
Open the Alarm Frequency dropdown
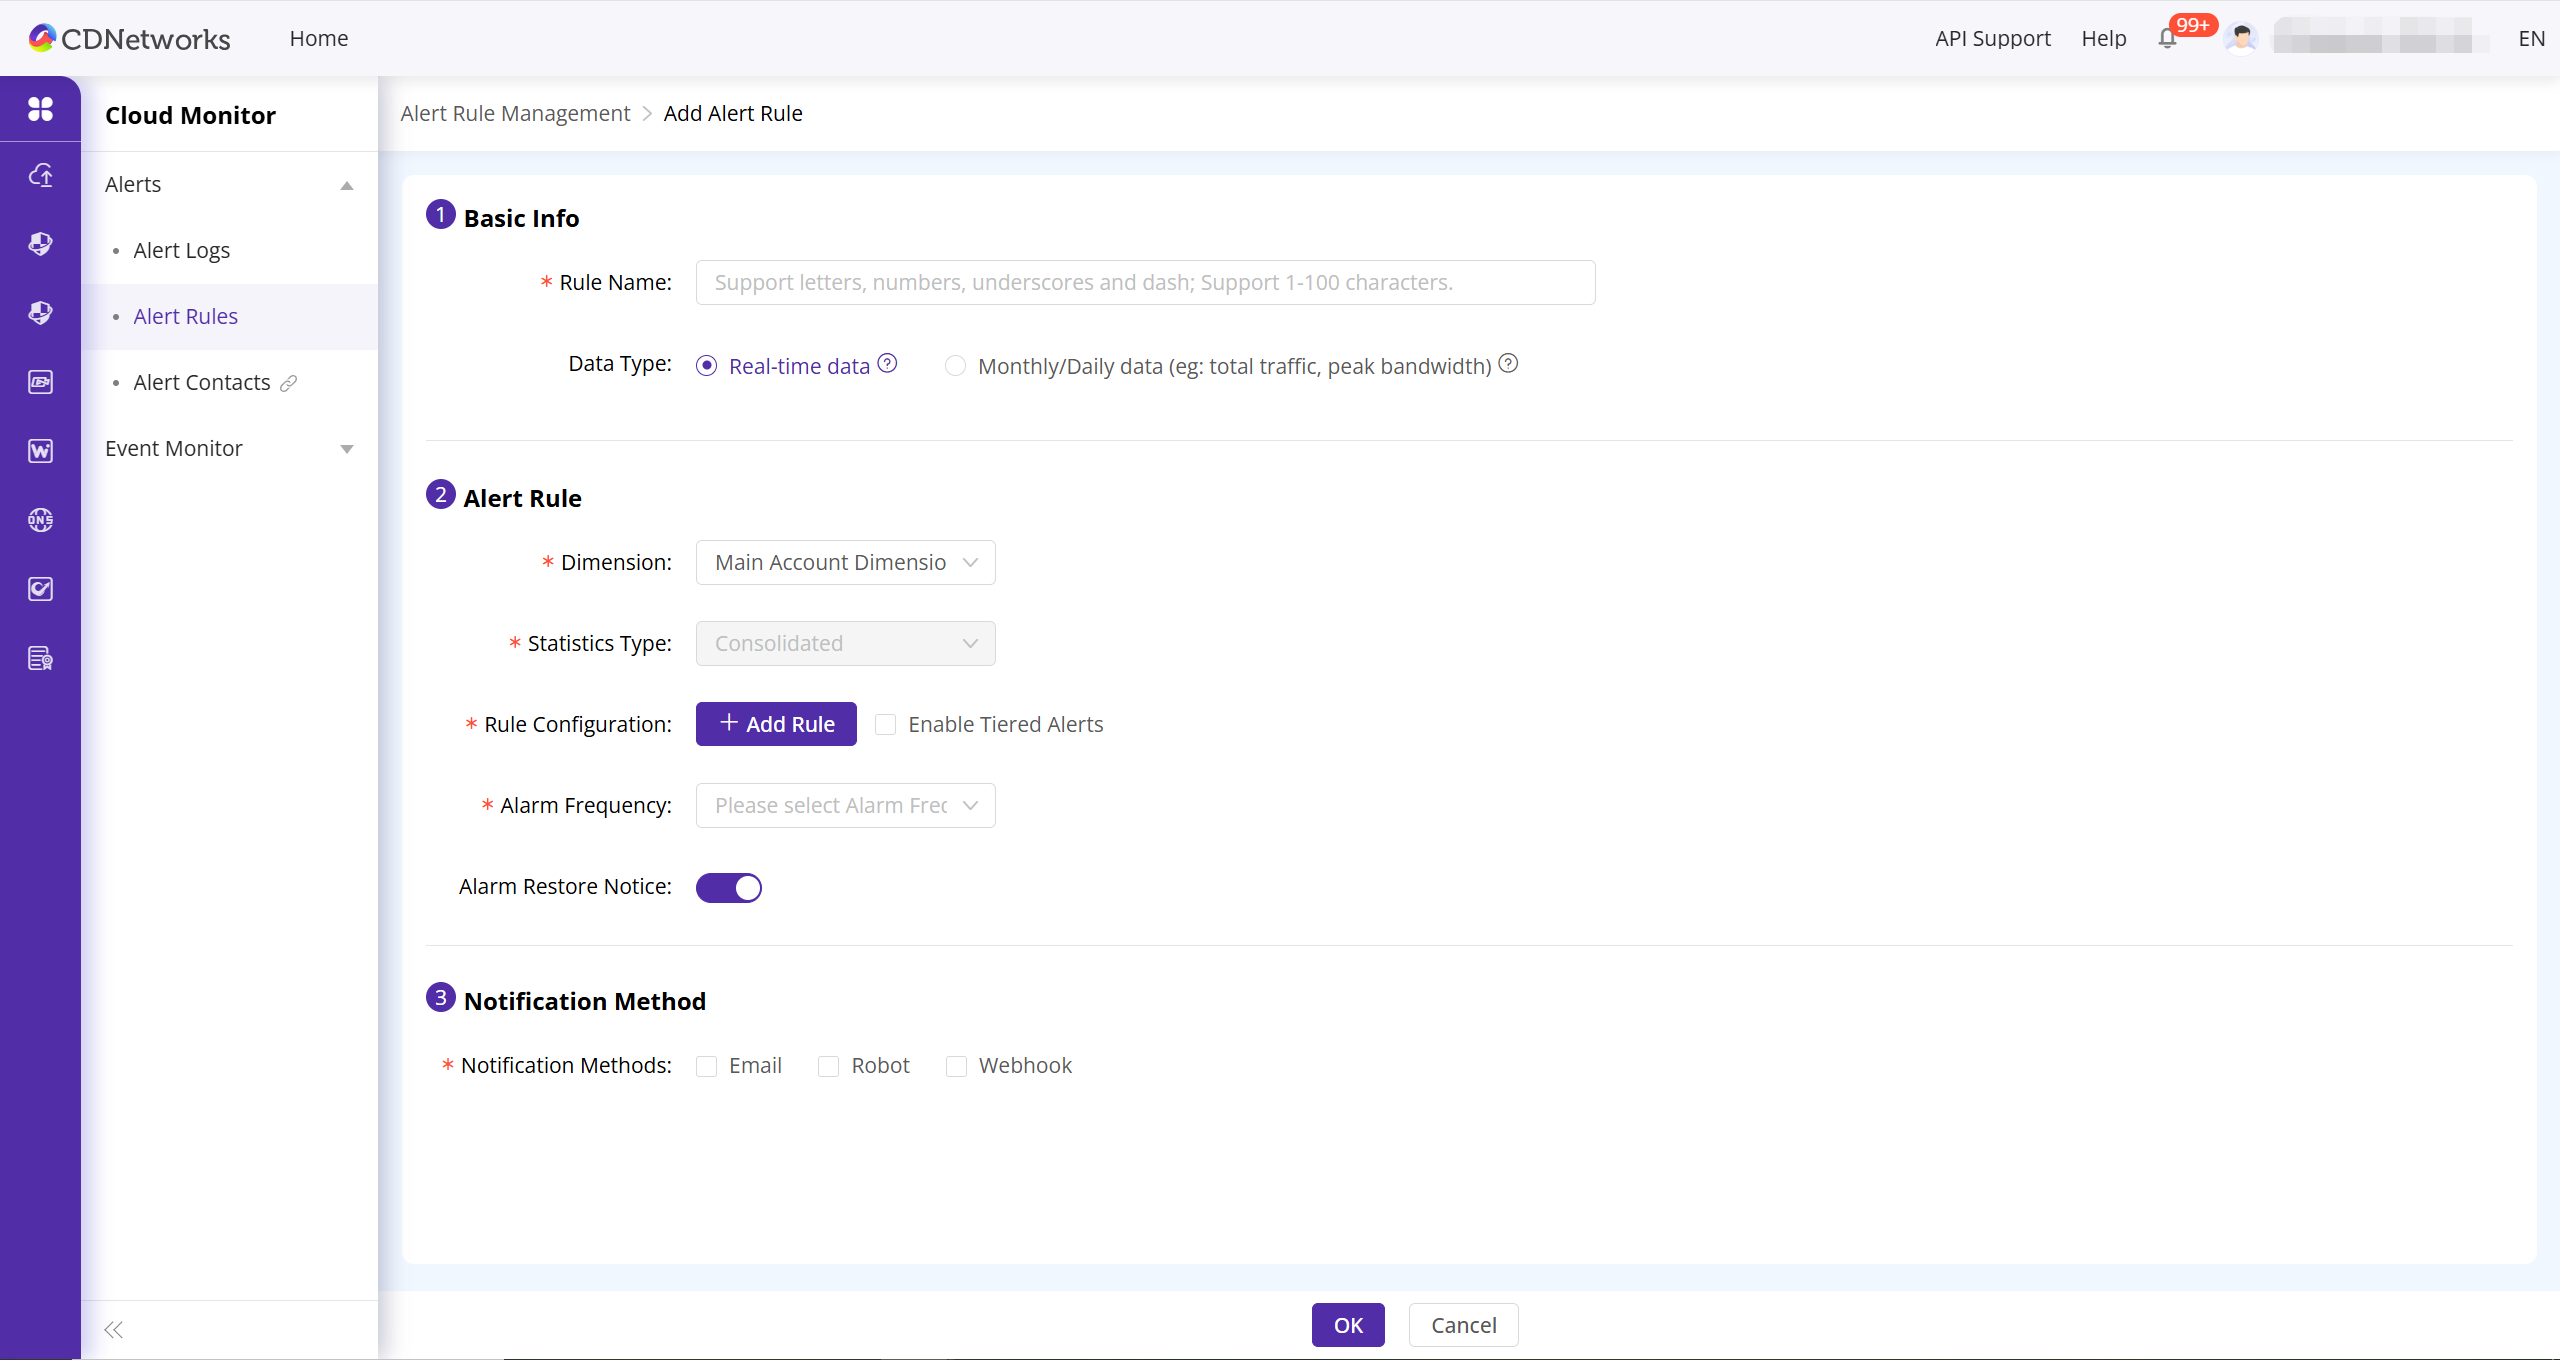pyautogui.click(x=845, y=805)
